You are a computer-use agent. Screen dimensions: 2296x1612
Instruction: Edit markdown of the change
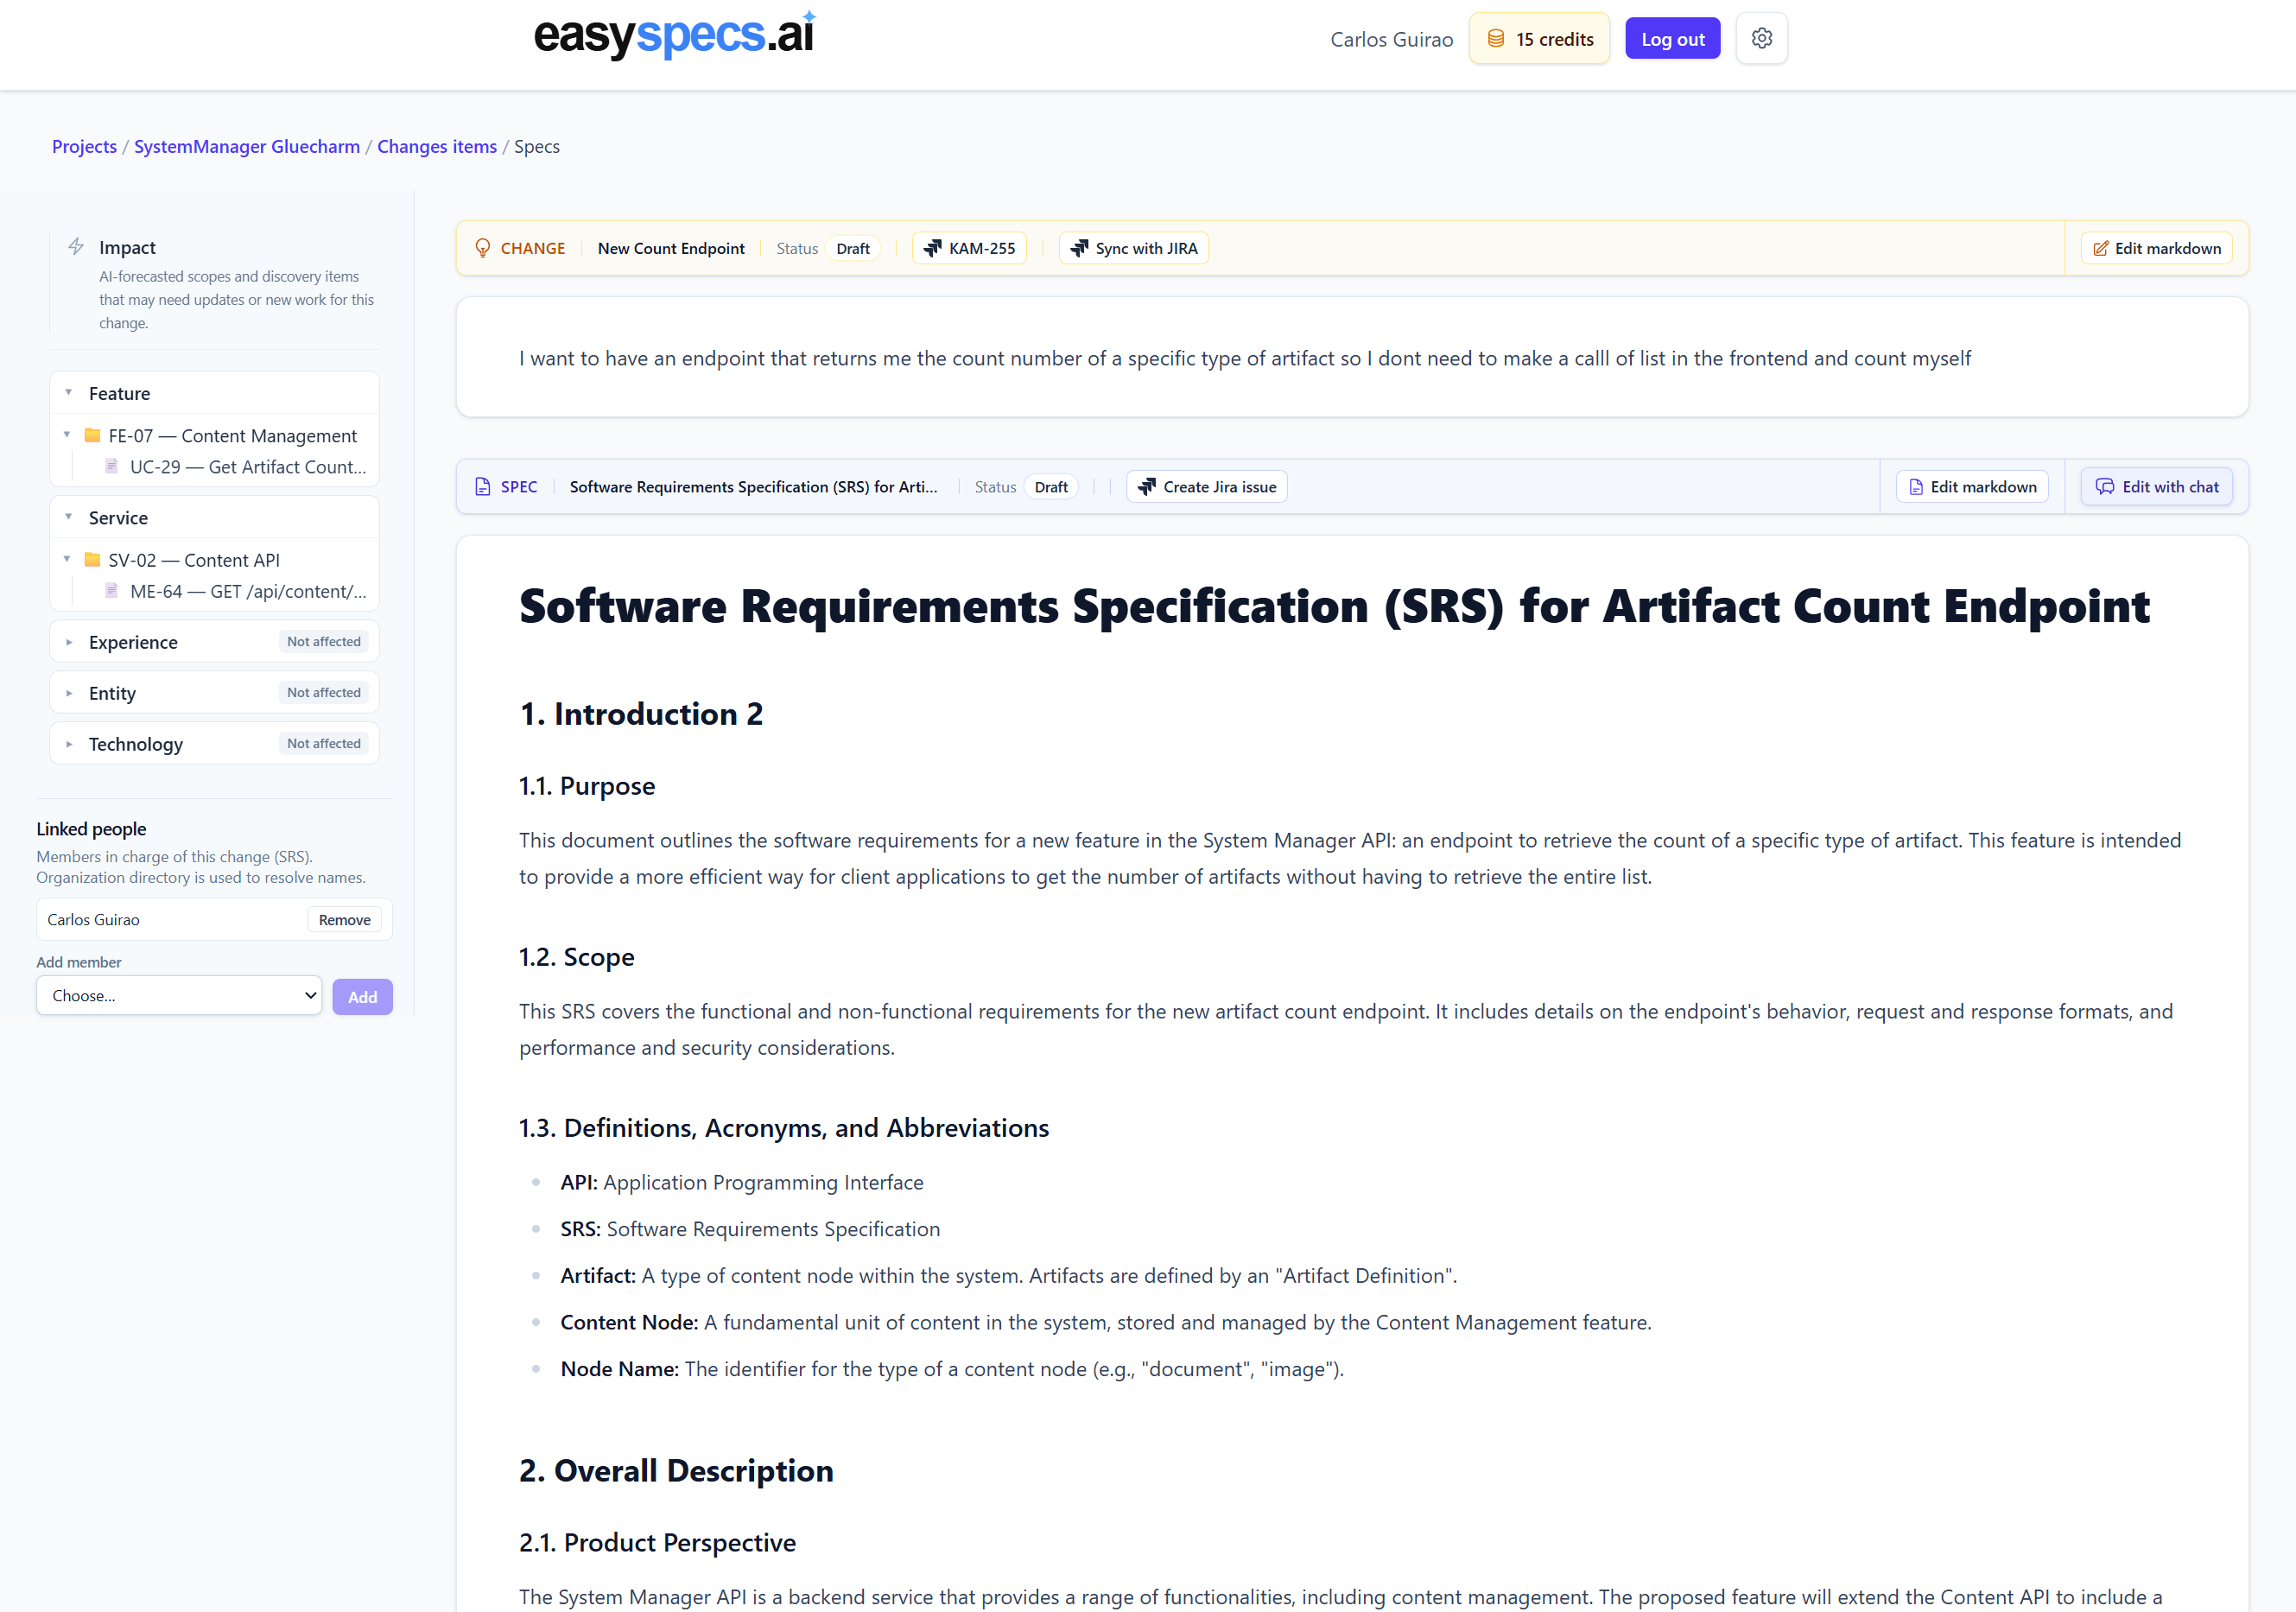click(x=2156, y=248)
